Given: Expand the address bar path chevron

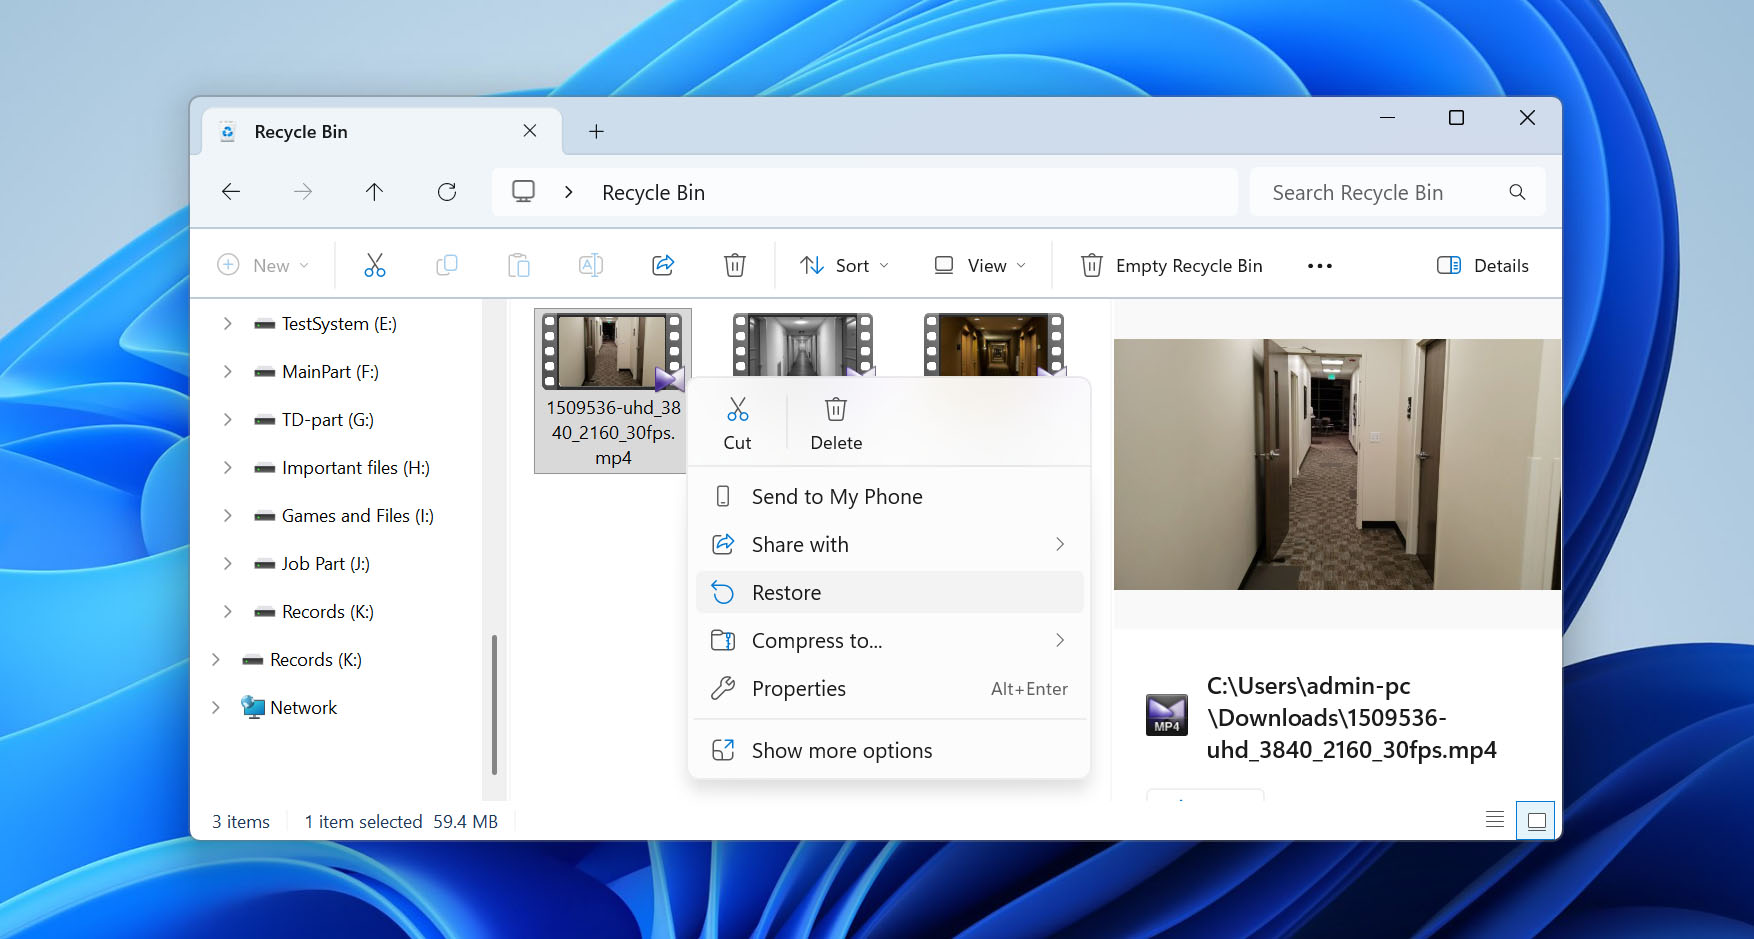Looking at the screenshot, I should pyautogui.click(x=569, y=192).
